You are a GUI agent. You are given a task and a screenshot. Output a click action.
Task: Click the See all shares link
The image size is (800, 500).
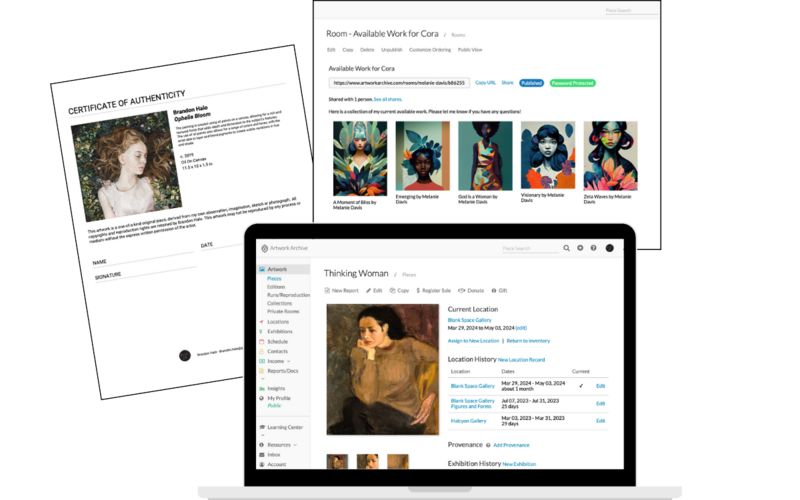click(388, 99)
